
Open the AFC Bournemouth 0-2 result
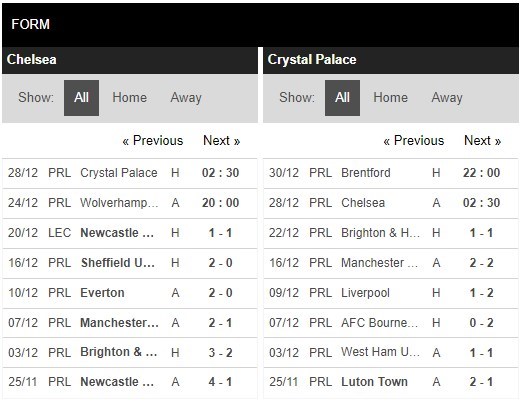coord(391,323)
